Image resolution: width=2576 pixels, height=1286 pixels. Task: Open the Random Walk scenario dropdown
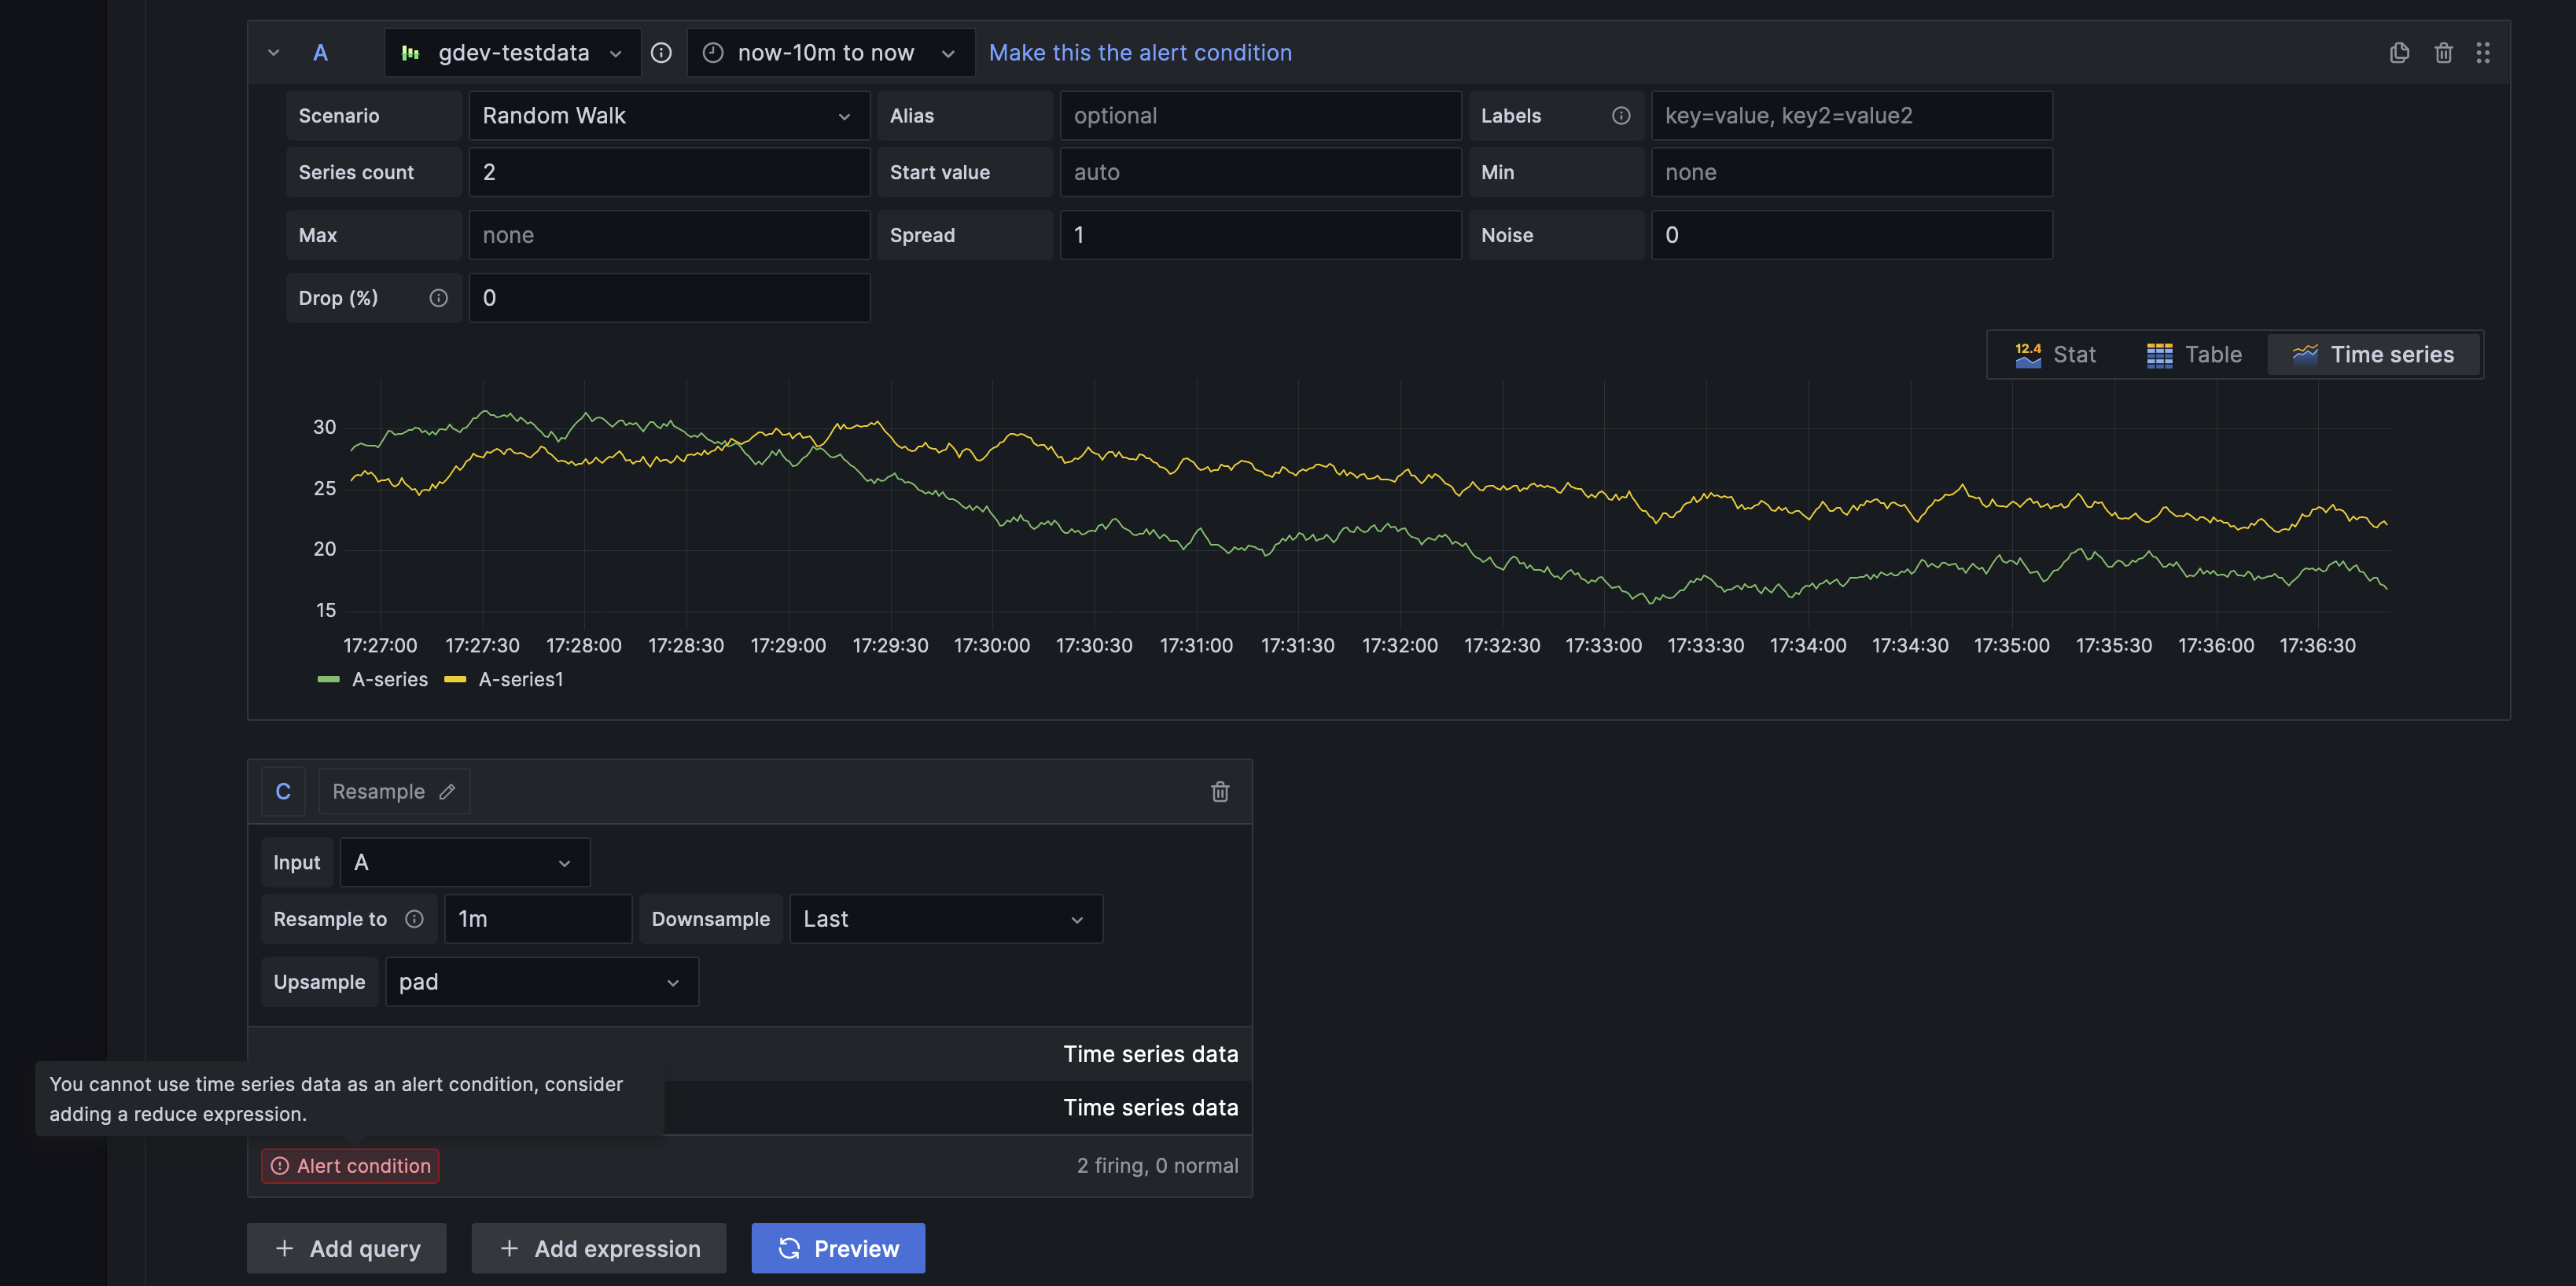[667, 115]
